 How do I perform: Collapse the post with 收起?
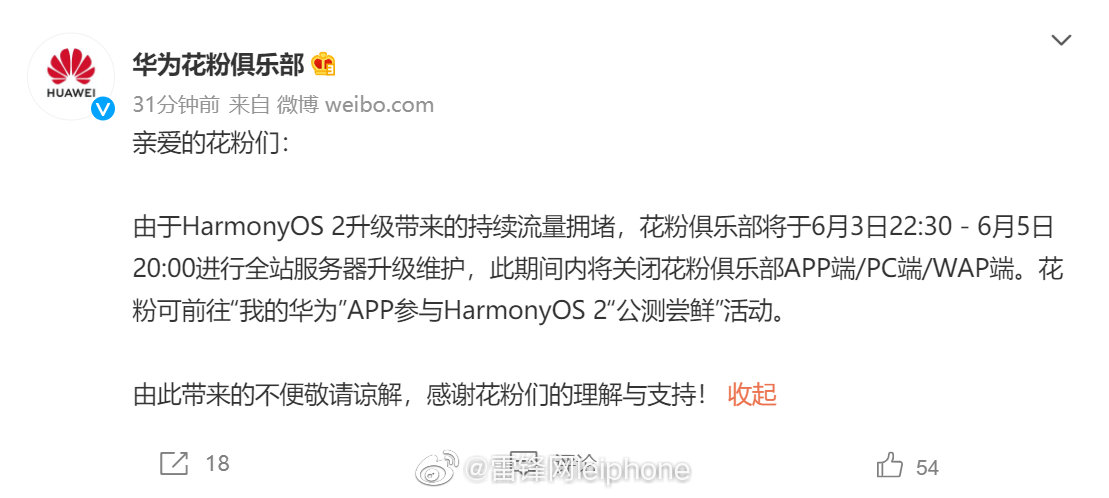[752, 394]
